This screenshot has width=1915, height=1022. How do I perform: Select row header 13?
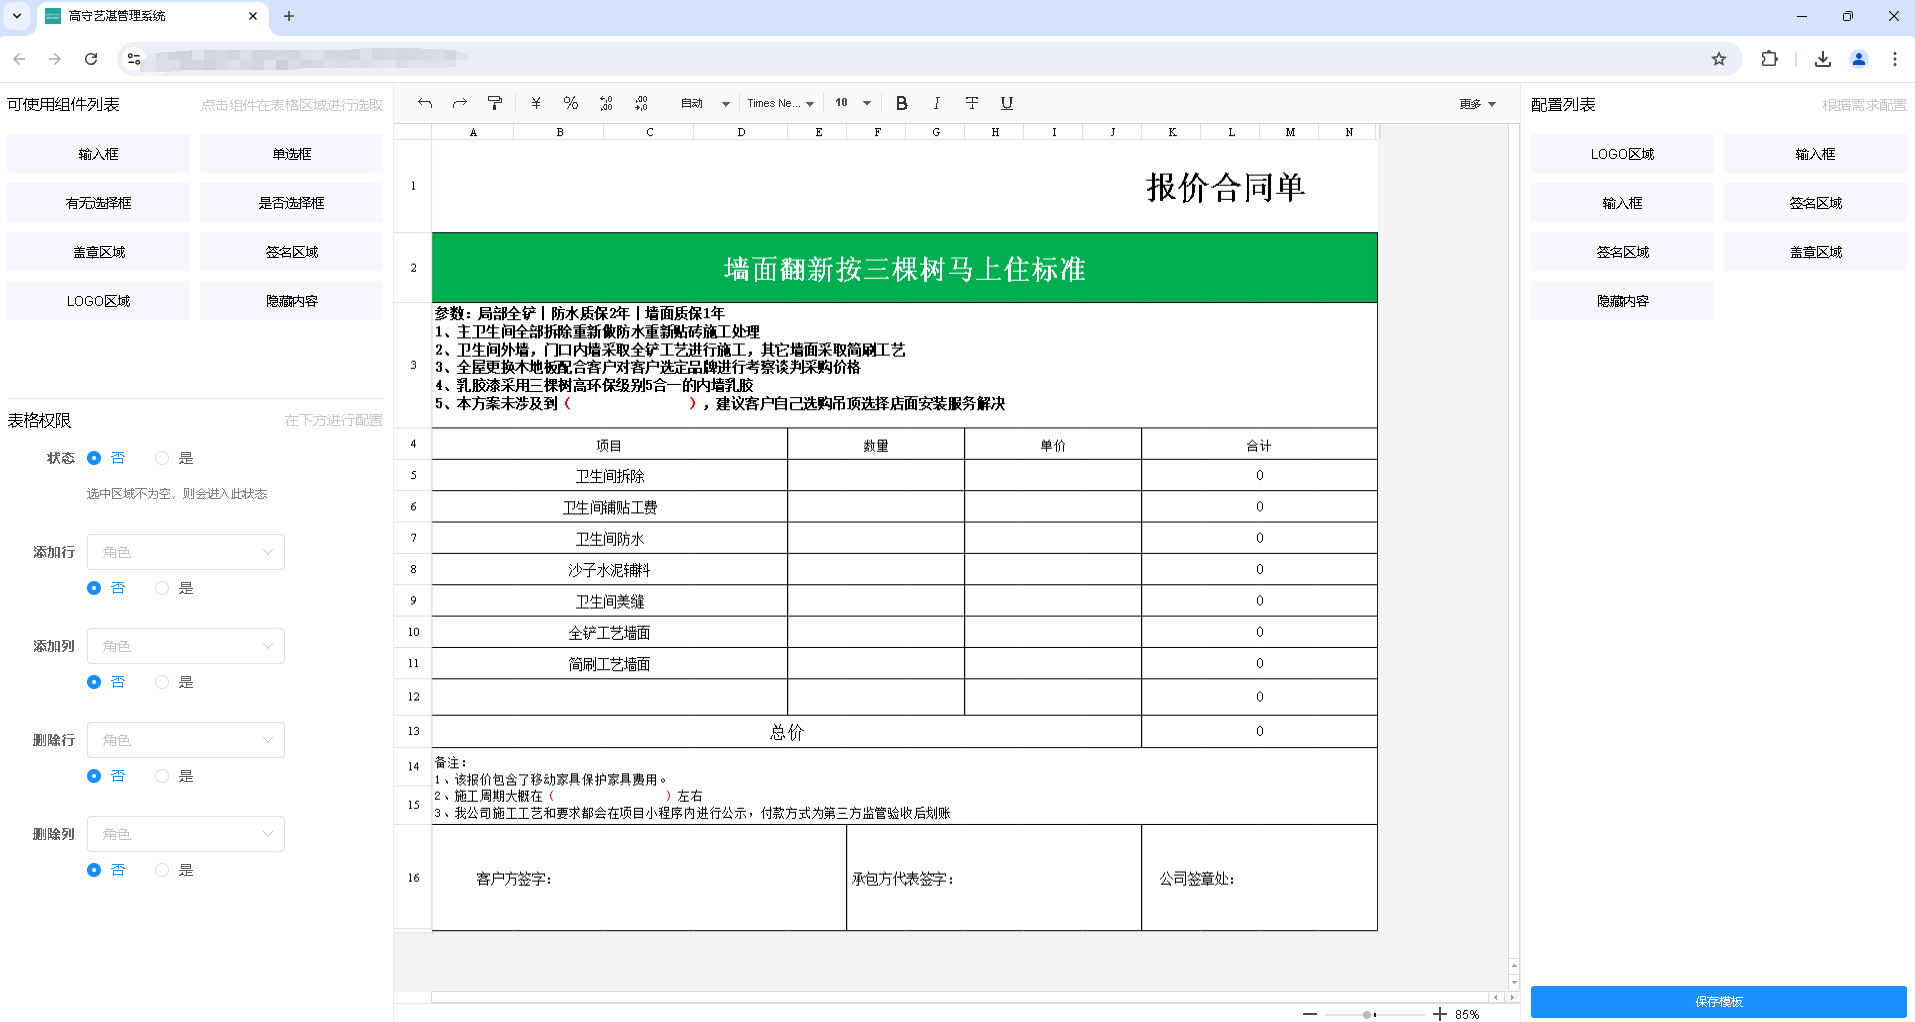pos(413,731)
